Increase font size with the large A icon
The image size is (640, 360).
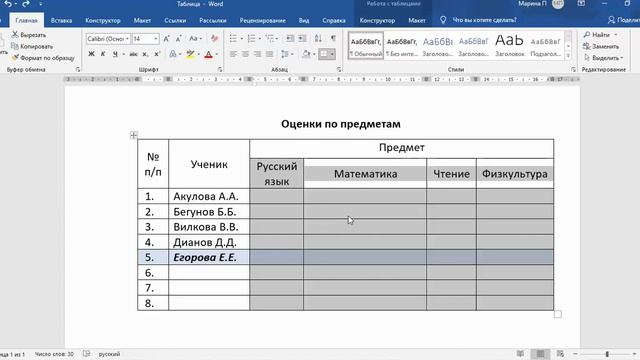[166, 39]
